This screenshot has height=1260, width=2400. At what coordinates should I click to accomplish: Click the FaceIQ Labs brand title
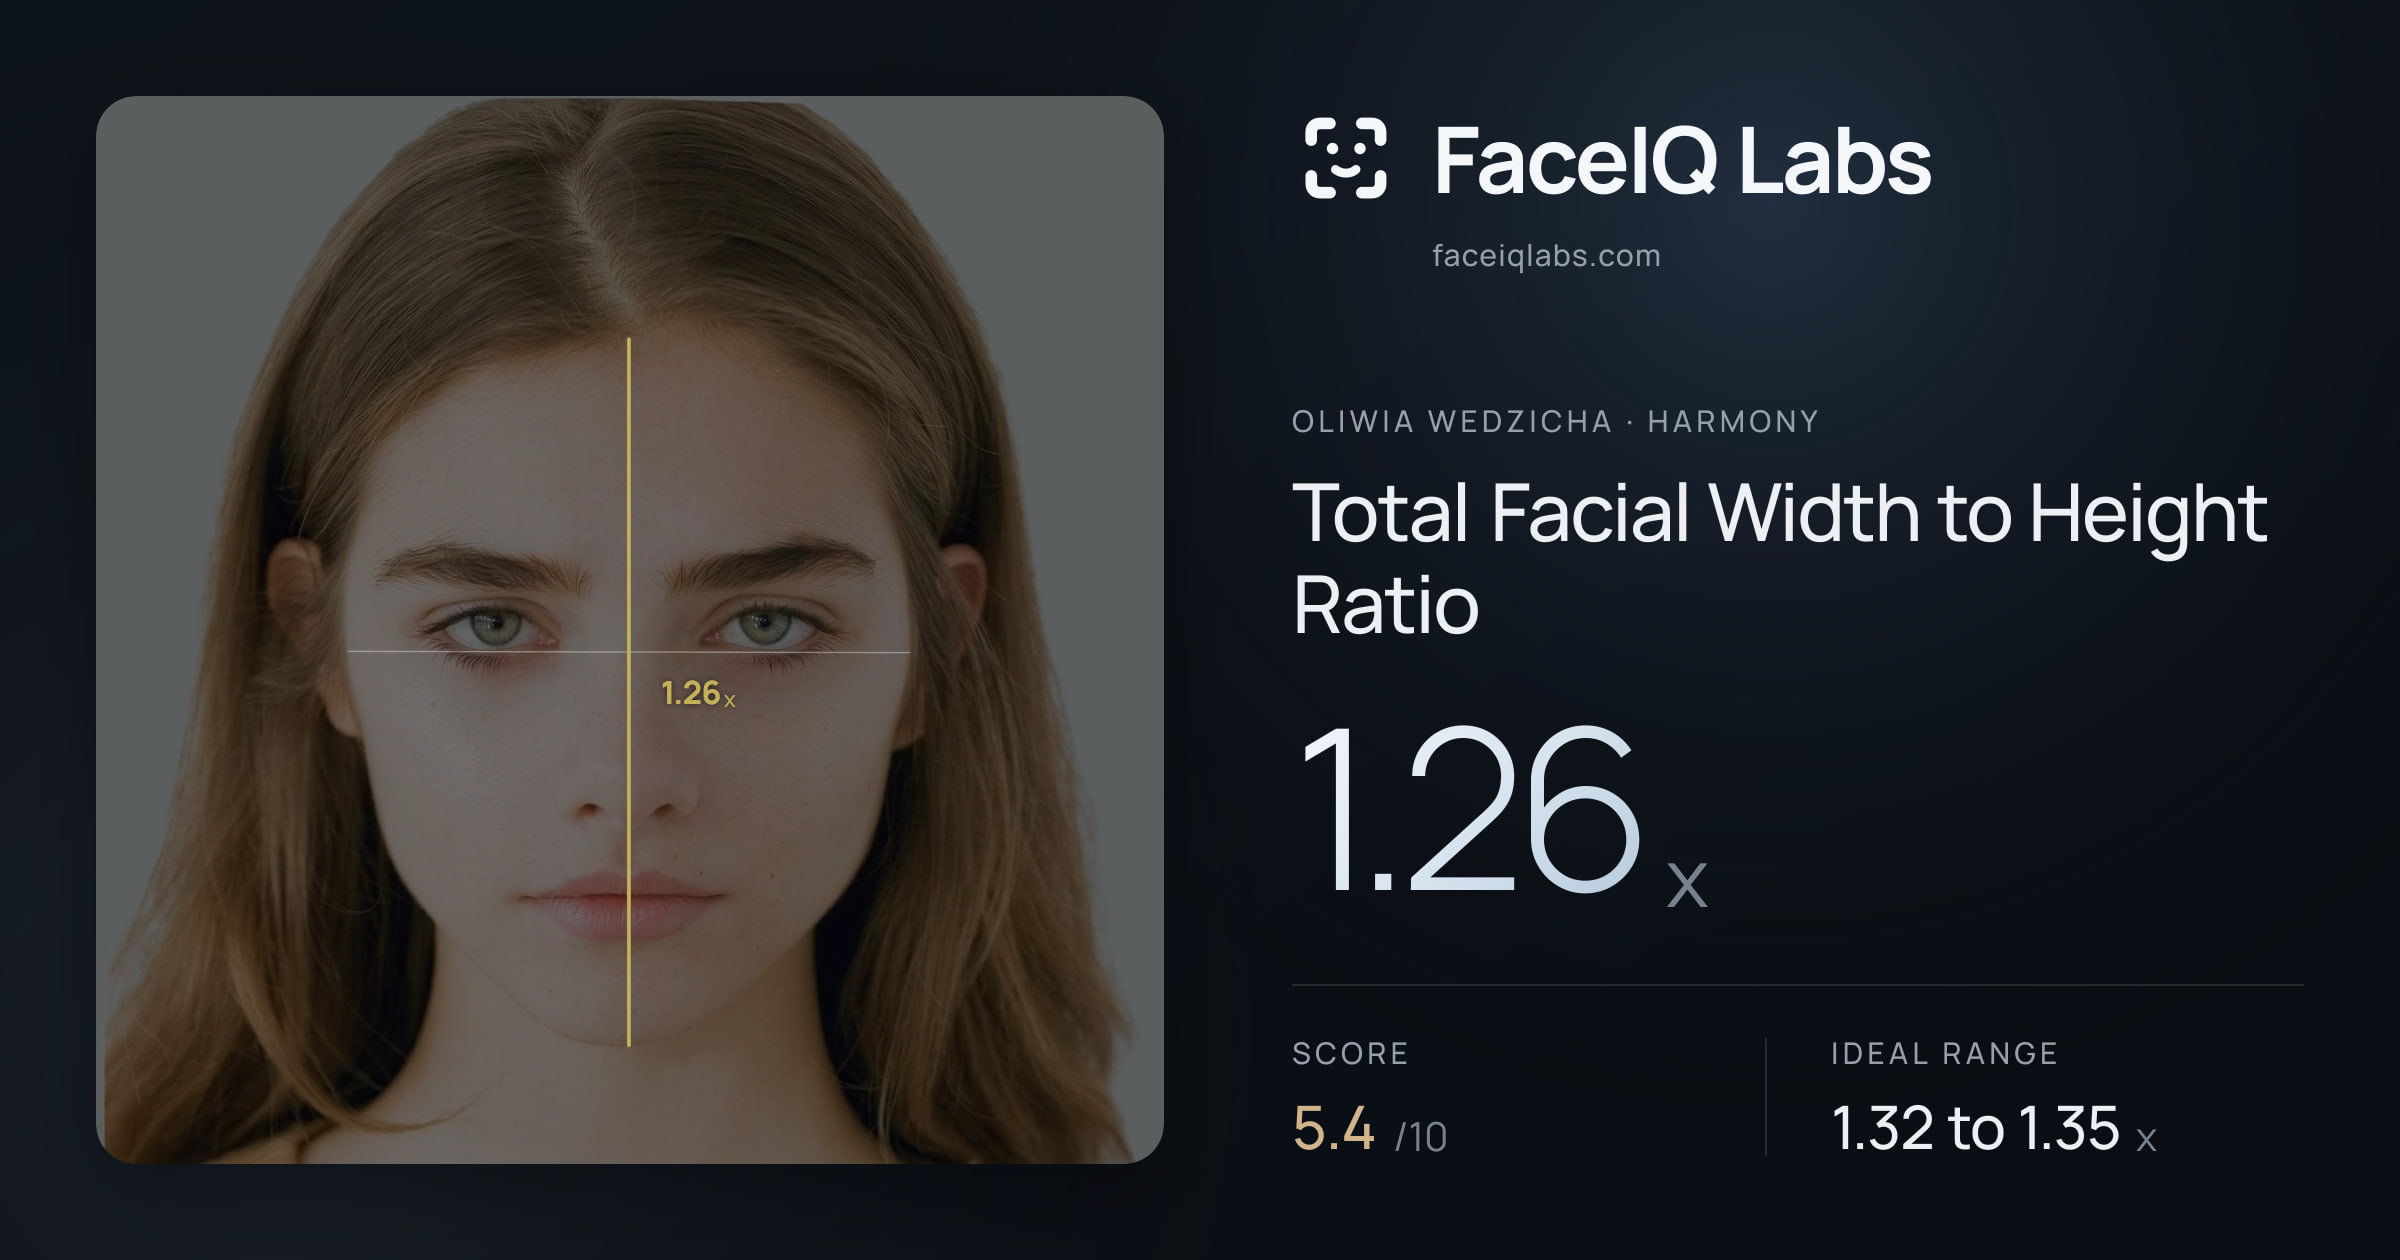pyautogui.click(x=1682, y=161)
